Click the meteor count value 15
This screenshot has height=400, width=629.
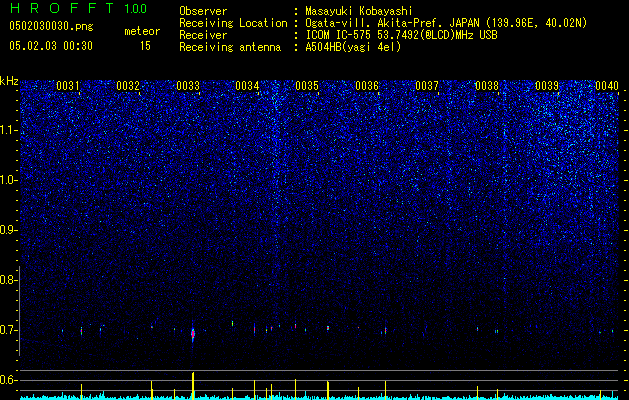click(x=145, y=46)
